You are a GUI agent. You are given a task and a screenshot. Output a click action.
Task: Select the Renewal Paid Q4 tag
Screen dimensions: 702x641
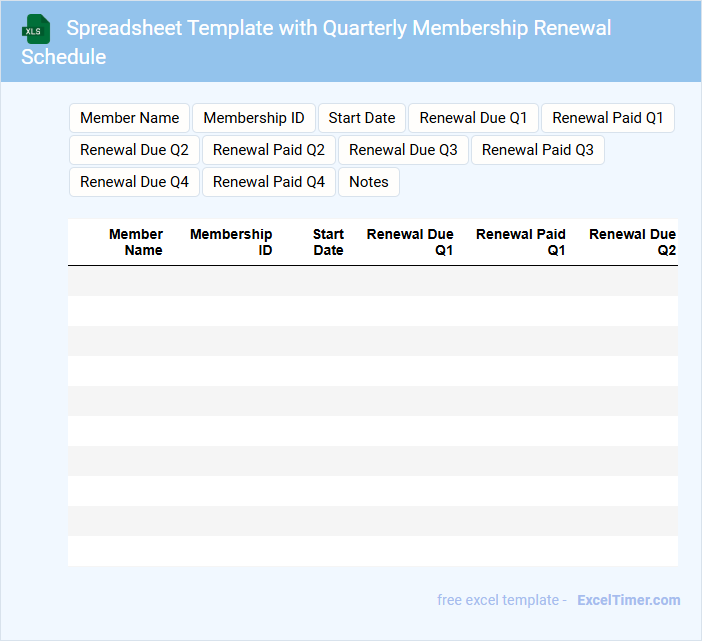point(269,182)
